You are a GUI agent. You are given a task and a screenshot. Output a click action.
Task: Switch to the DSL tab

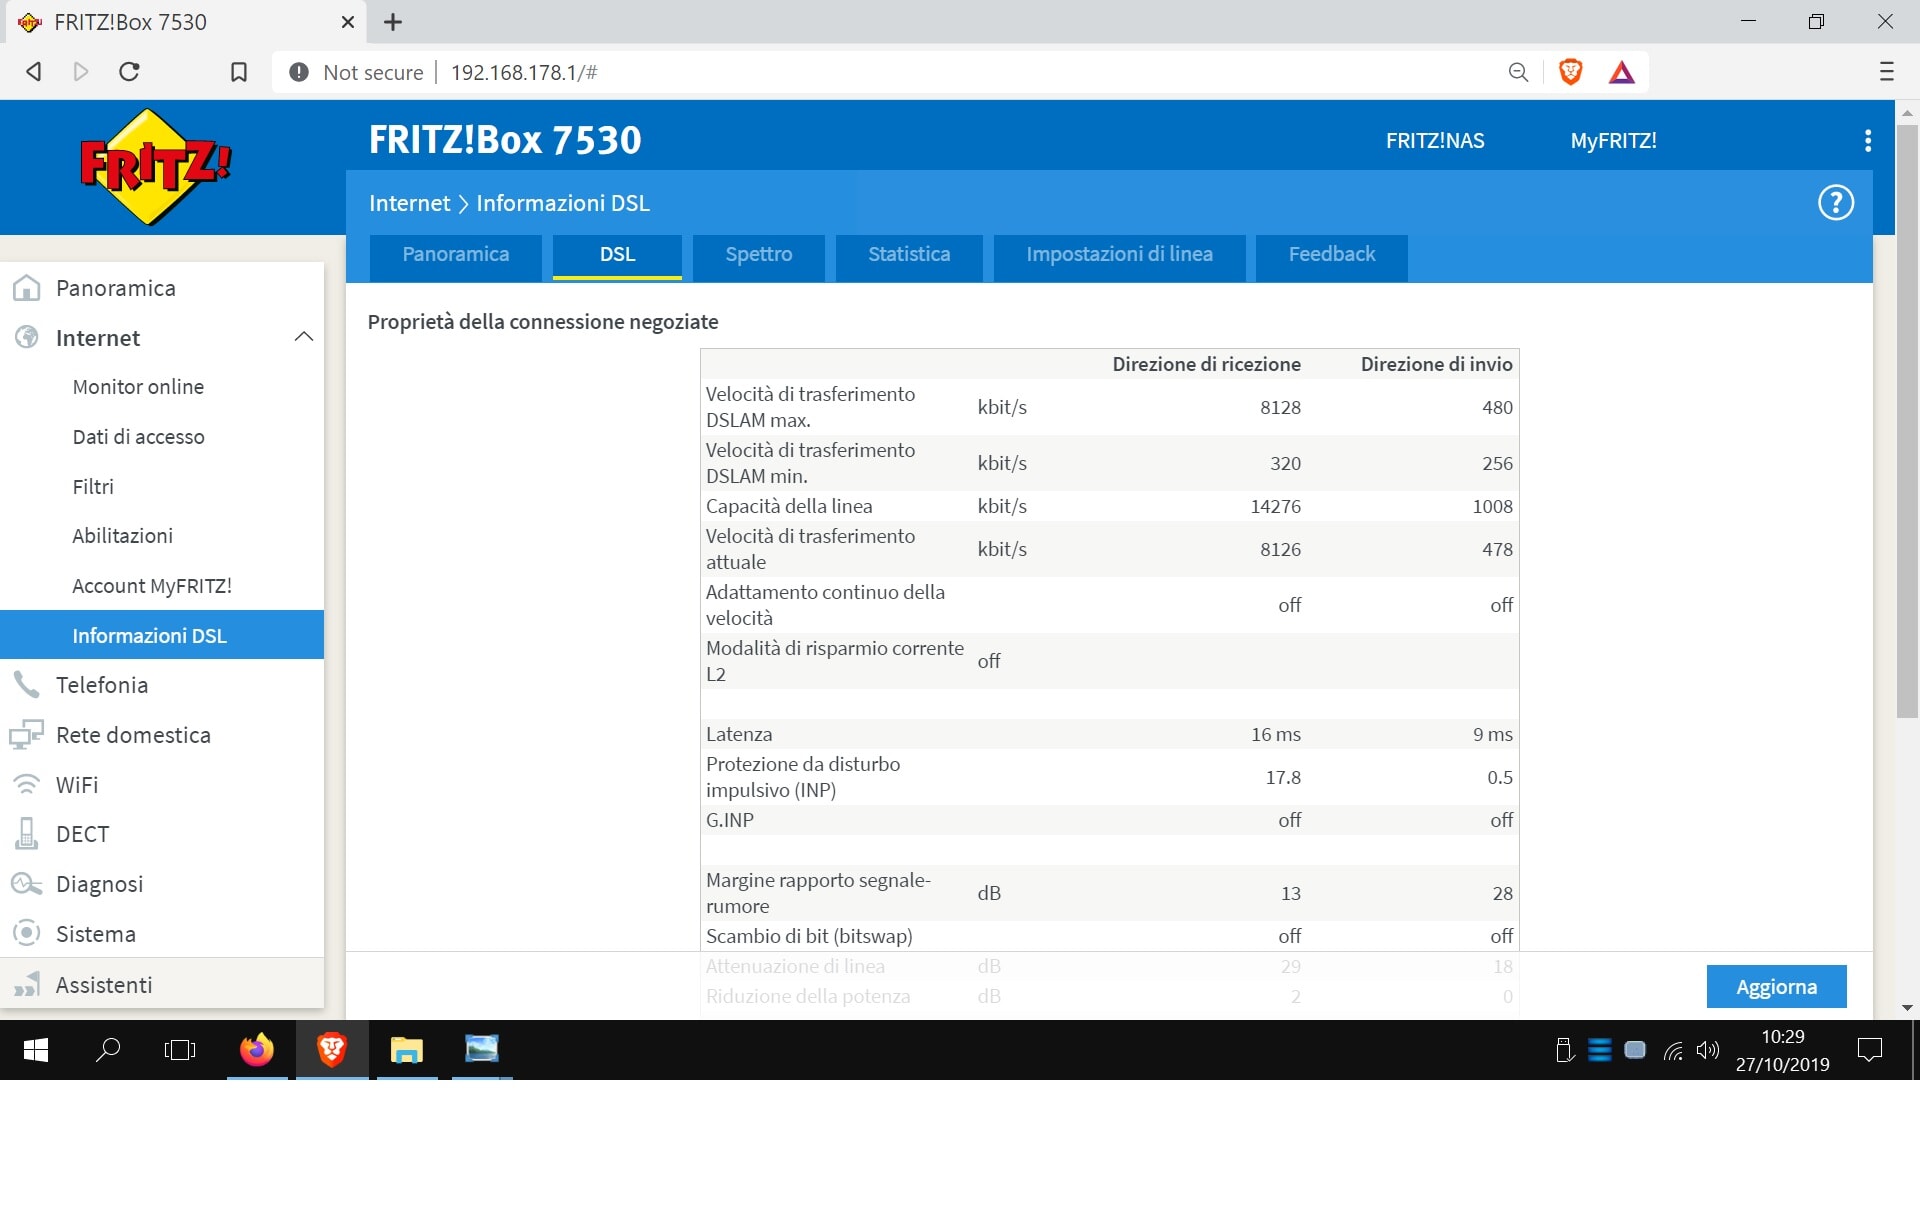[617, 257]
